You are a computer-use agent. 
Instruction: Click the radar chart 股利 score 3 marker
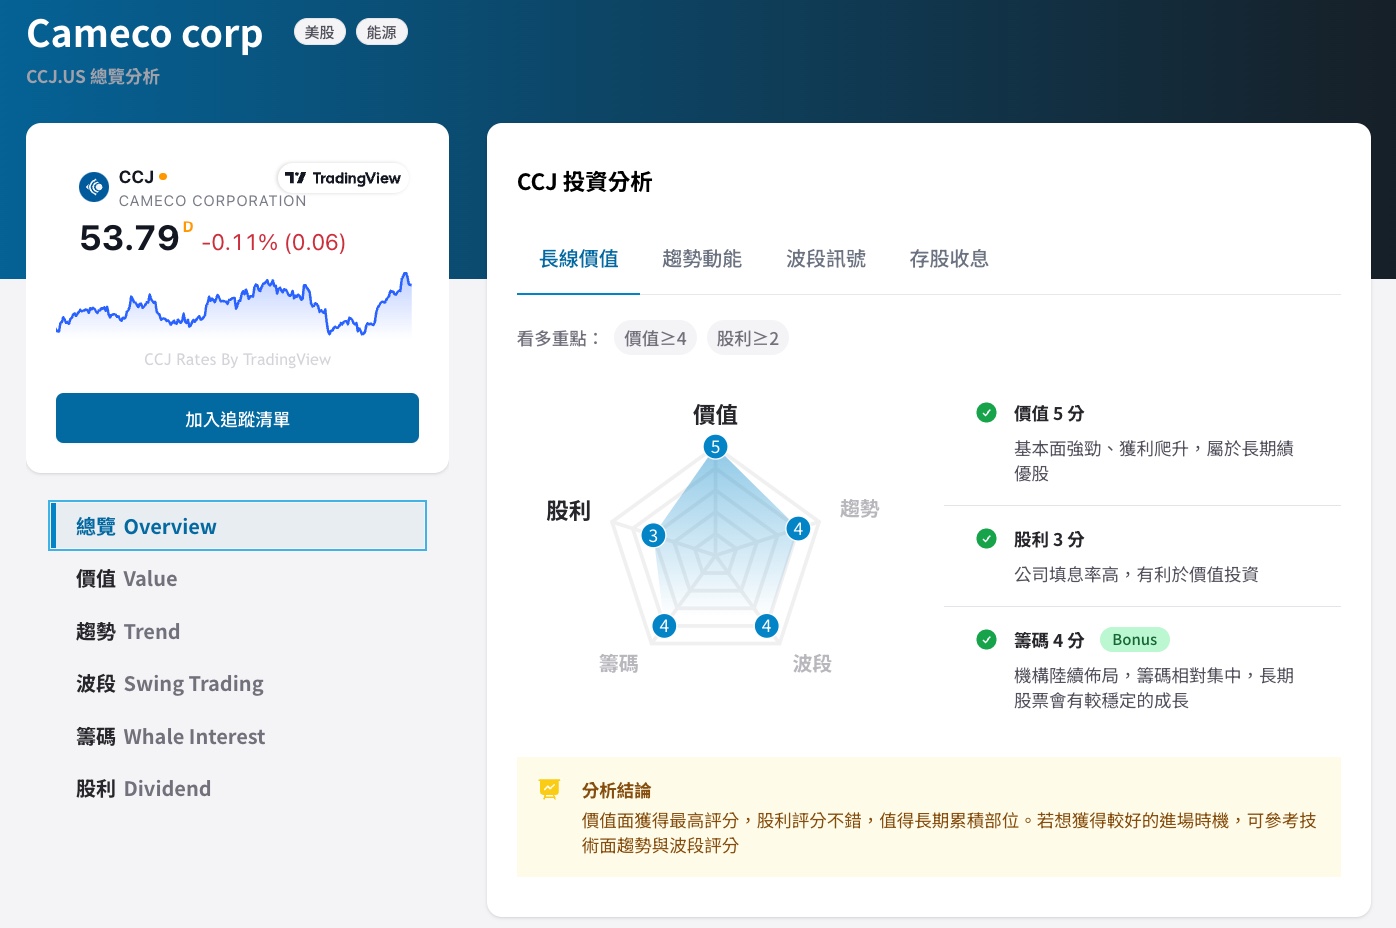653,535
